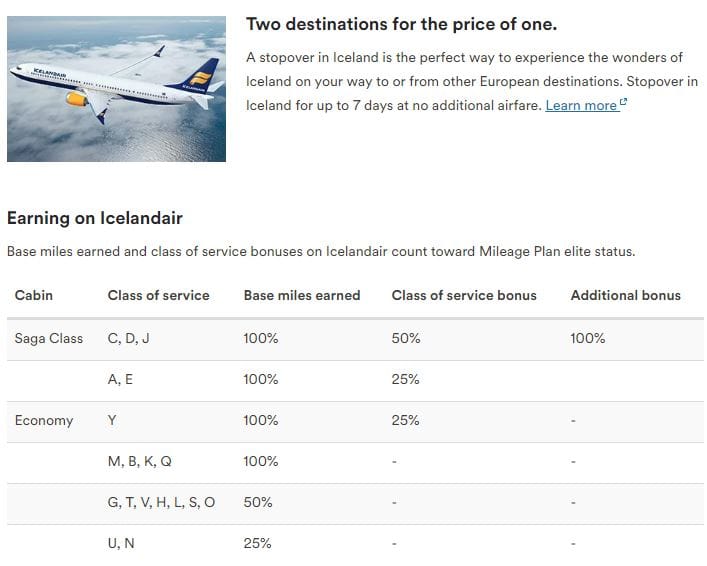Select the Additional bonus column header
Screen dimensions: 707x566
pos(625,295)
